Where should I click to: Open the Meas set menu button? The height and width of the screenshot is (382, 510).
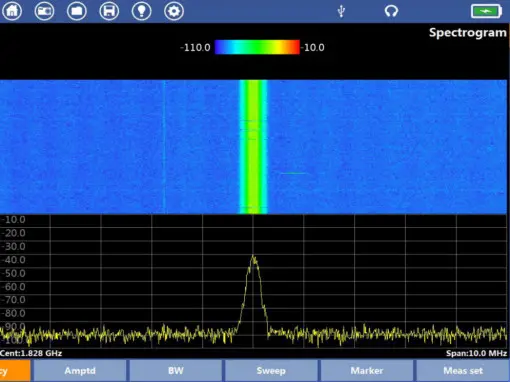point(463,371)
